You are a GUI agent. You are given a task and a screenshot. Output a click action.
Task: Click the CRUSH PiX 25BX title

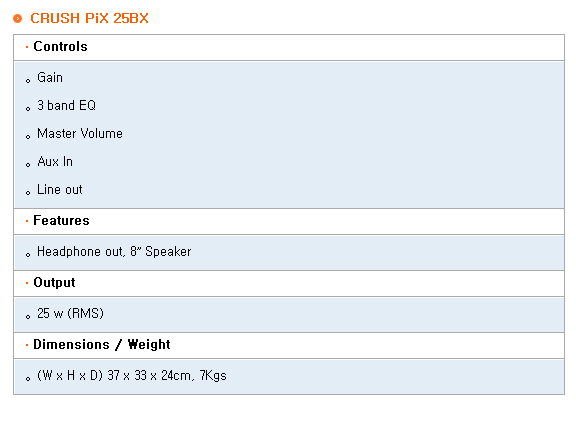89,18
